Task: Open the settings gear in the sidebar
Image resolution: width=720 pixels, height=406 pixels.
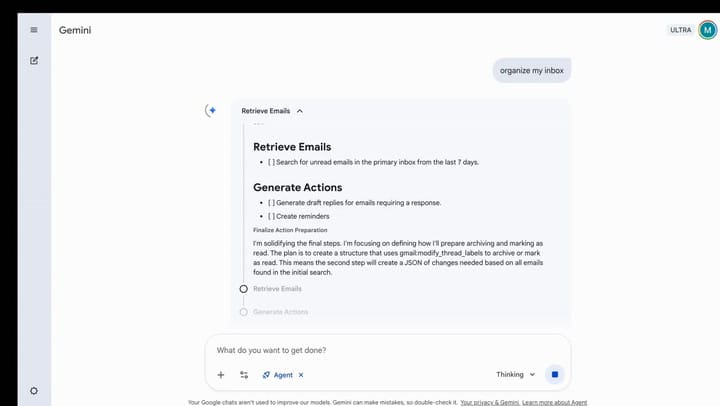Action: (34, 390)
